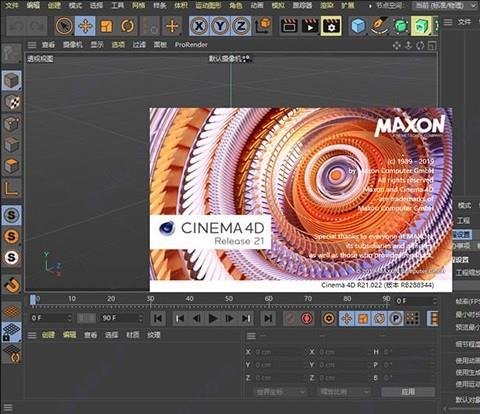Click toggle active view icon
Screen dimensions: 480x414
[x=432, y=45]
